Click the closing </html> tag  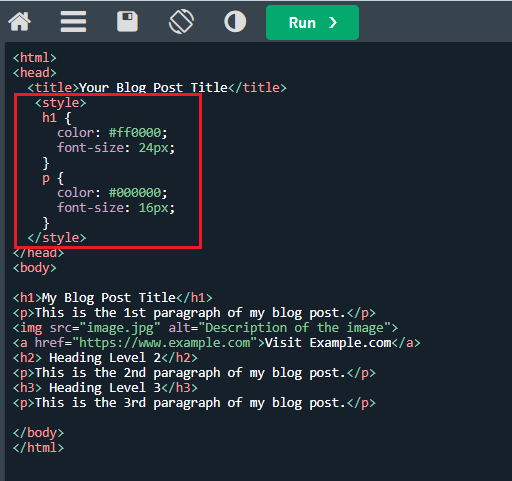point(38,448)
